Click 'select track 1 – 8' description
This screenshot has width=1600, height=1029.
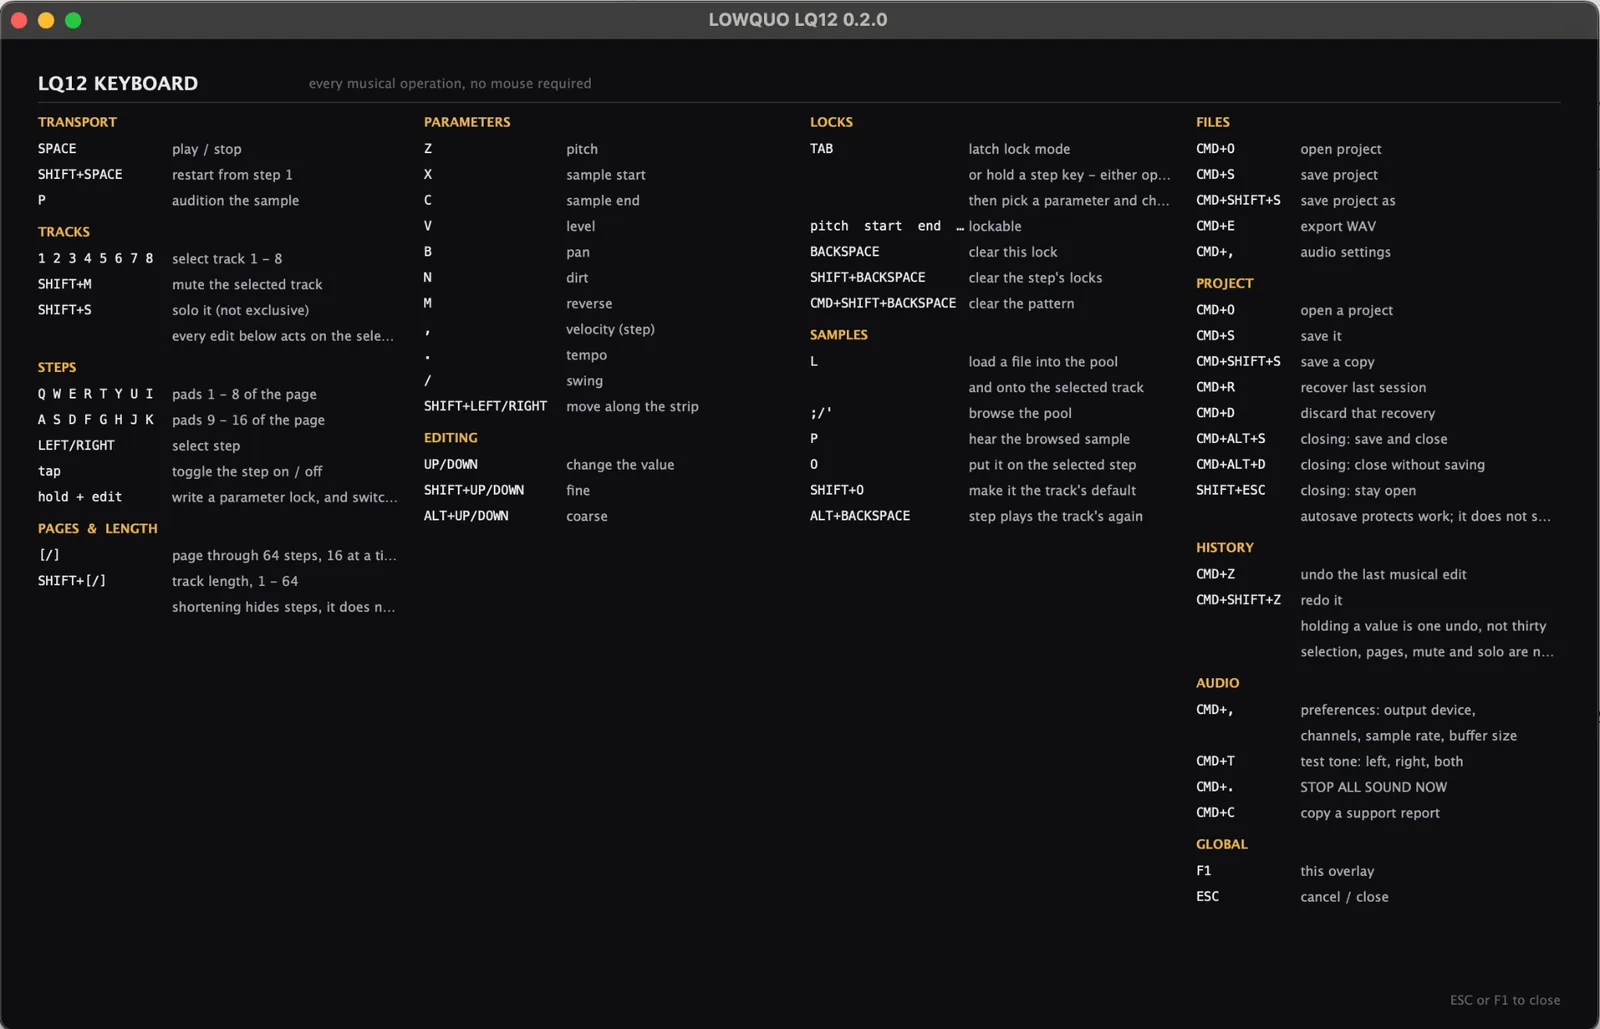pos(227,258)
